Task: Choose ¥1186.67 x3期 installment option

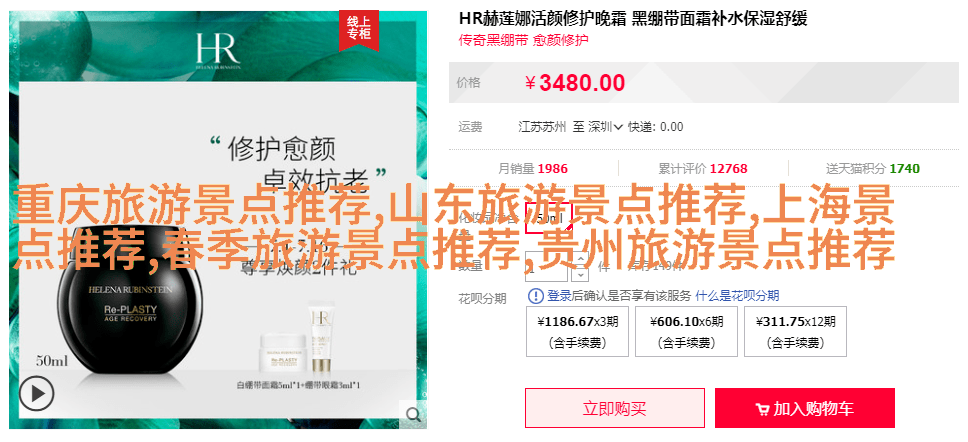Action: coord(577,332)
